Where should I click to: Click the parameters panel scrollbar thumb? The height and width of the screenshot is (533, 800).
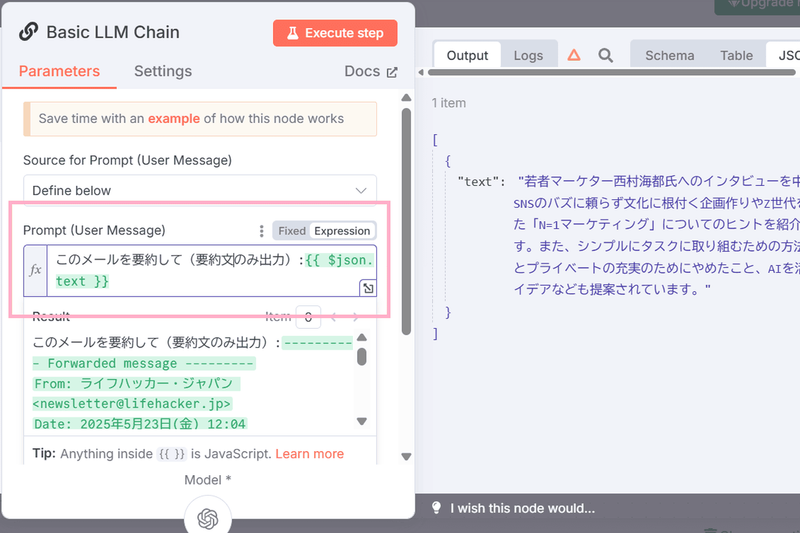(x=406, y=221)
